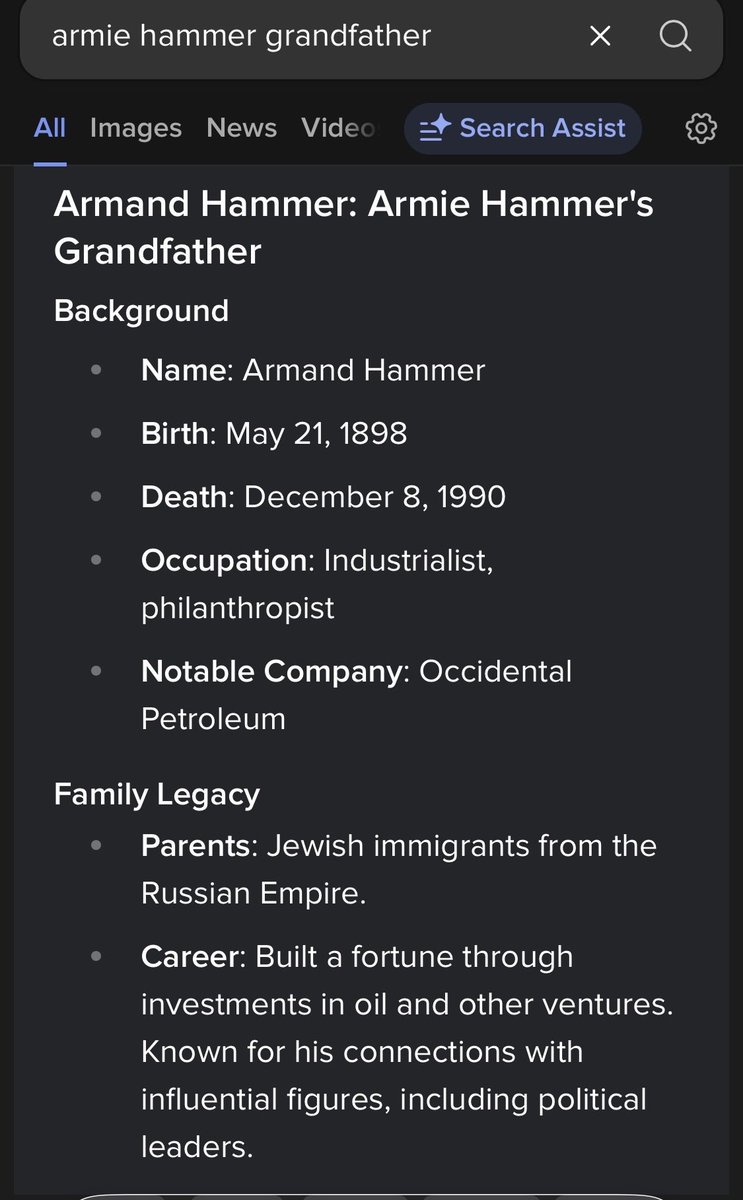Viewport: 743px width, 1200px height.
Task: Click the sparkle icon in Search Assist
Action: [x=435, y=129]
